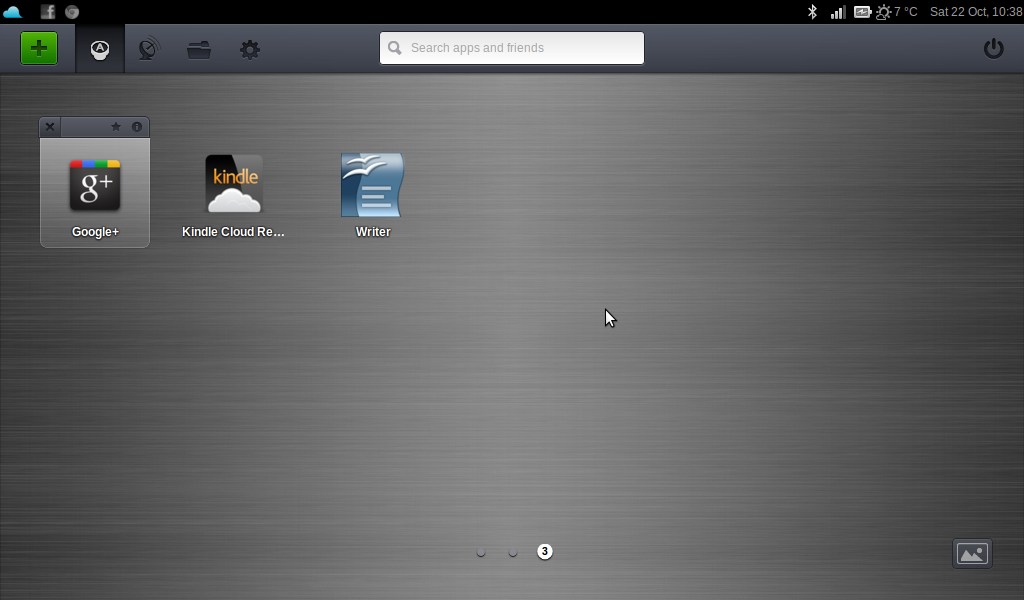Toggle the favorite star on Google+ tile

[x=116, y=127]
